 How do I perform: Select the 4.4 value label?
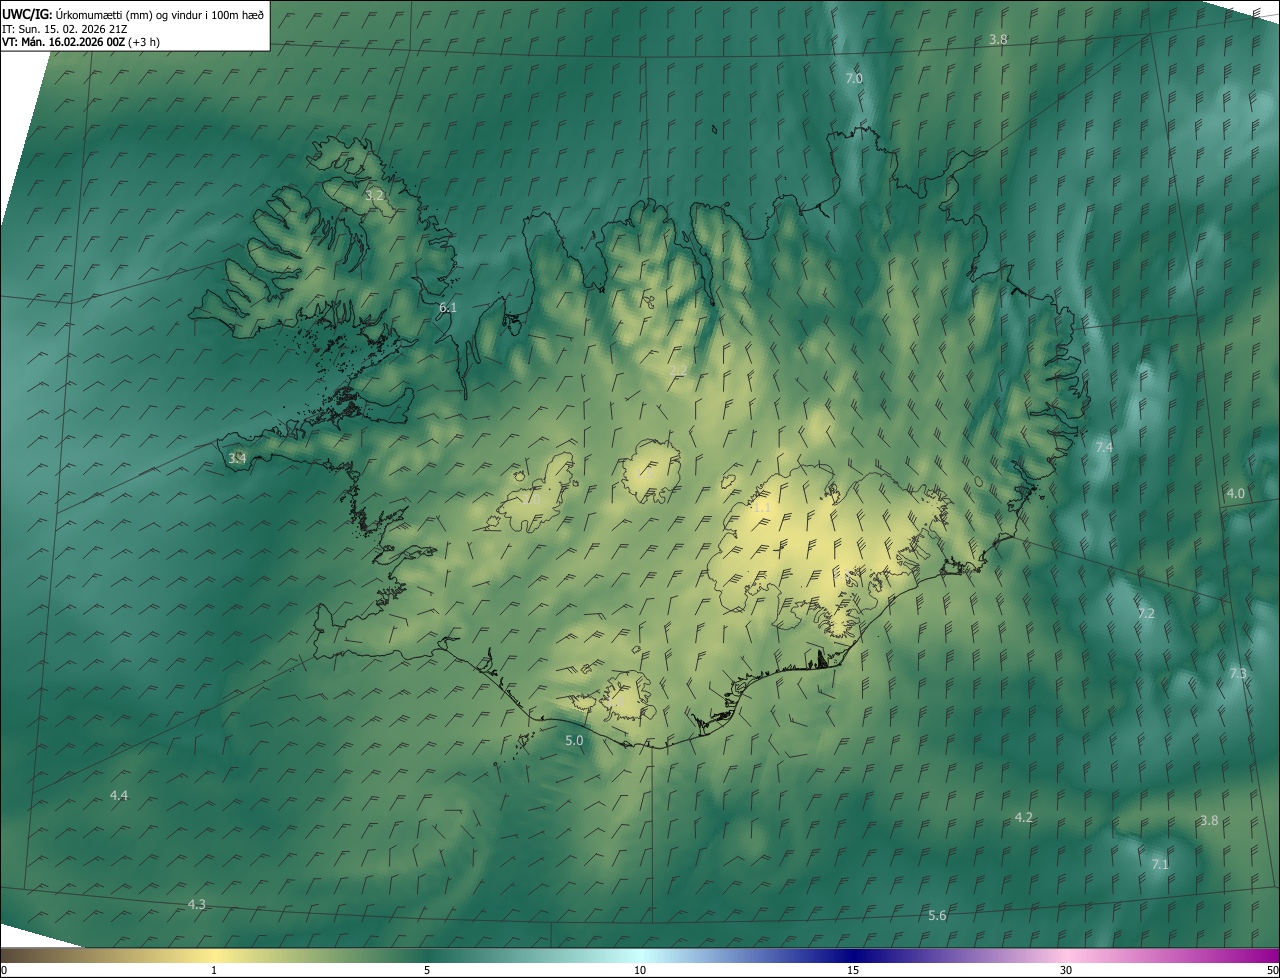click(118, 795)
